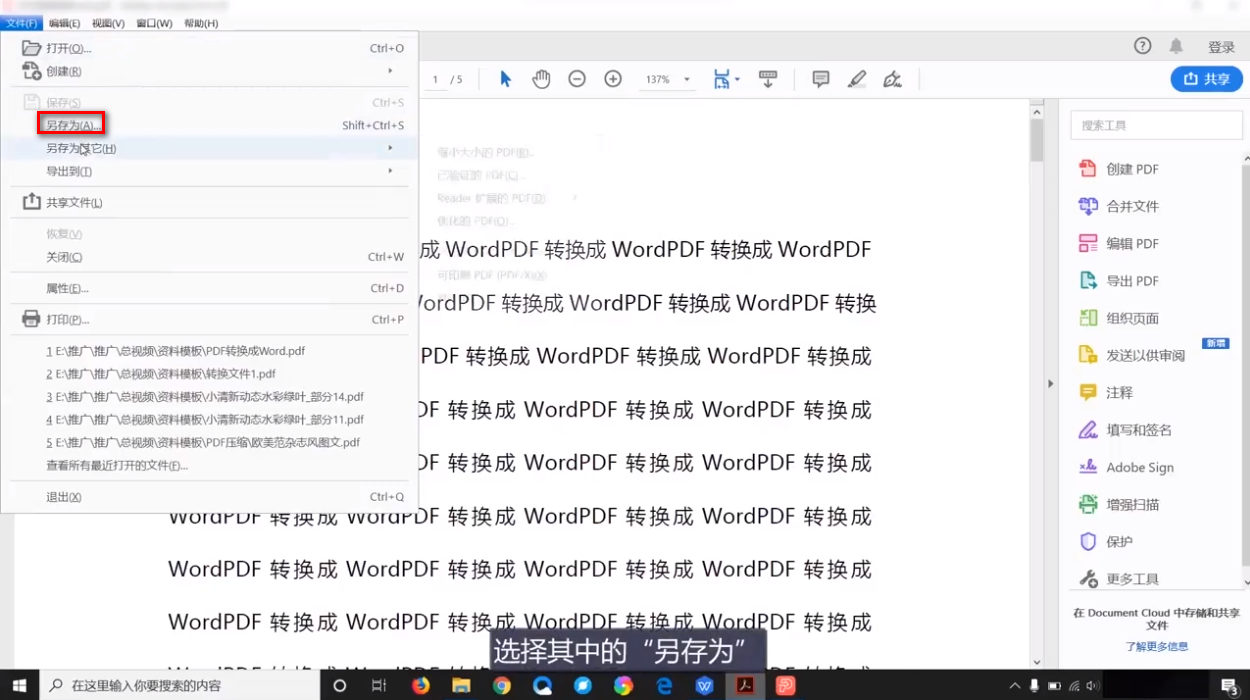Open 注释 tool
This screenshot has height=700, width=1250.
[x=1105, y=393]
